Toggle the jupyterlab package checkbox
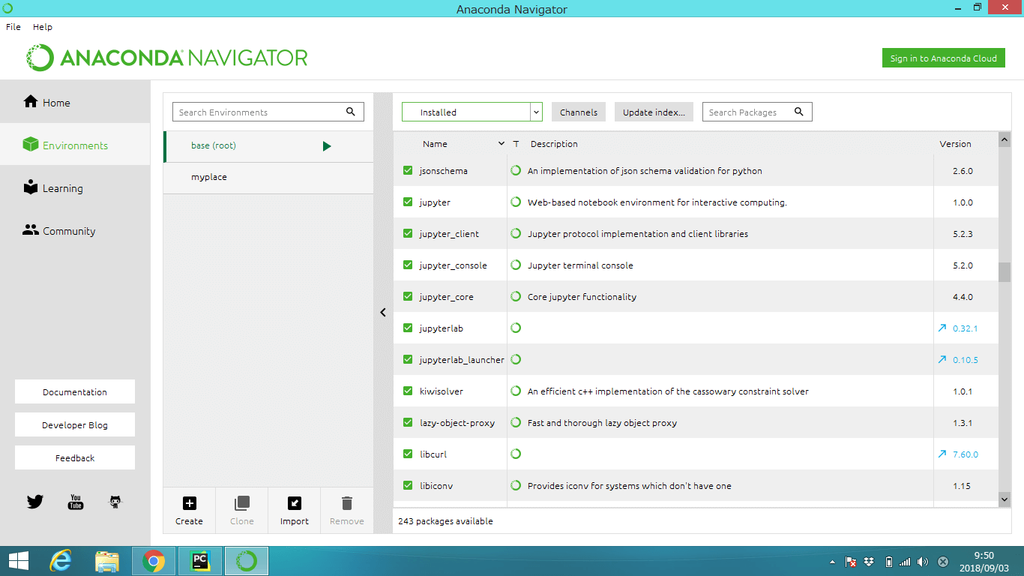 (408, 328)
